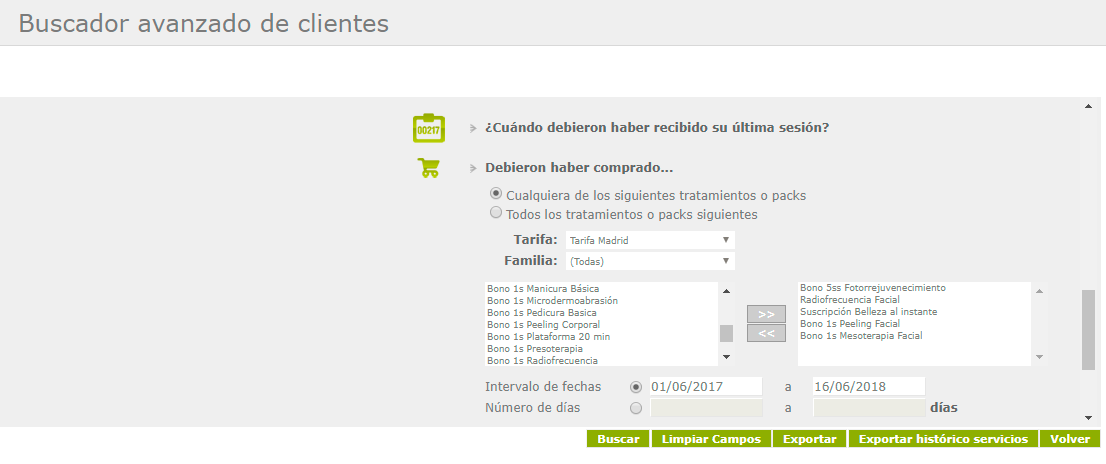This screenshot has width=1106, height=464.
Task: Click the '<<' remove button
Action: click(x=766, y=334)
